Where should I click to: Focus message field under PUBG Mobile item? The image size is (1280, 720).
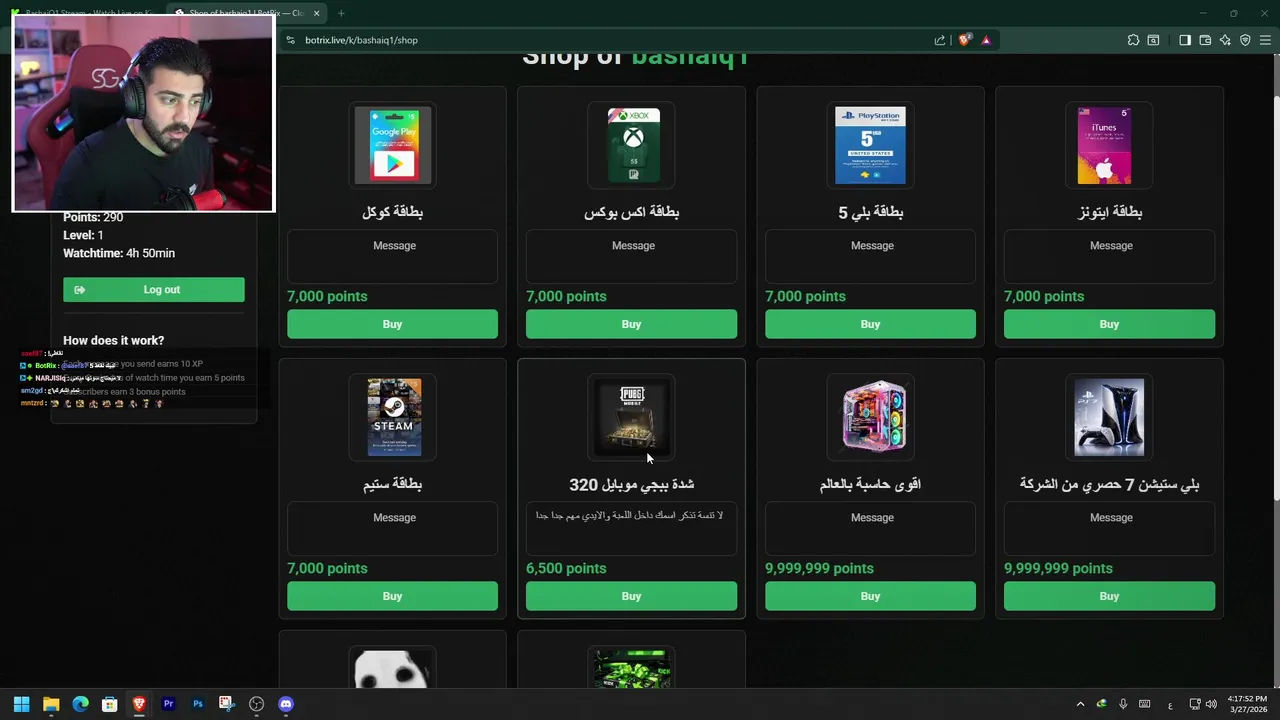631,528
